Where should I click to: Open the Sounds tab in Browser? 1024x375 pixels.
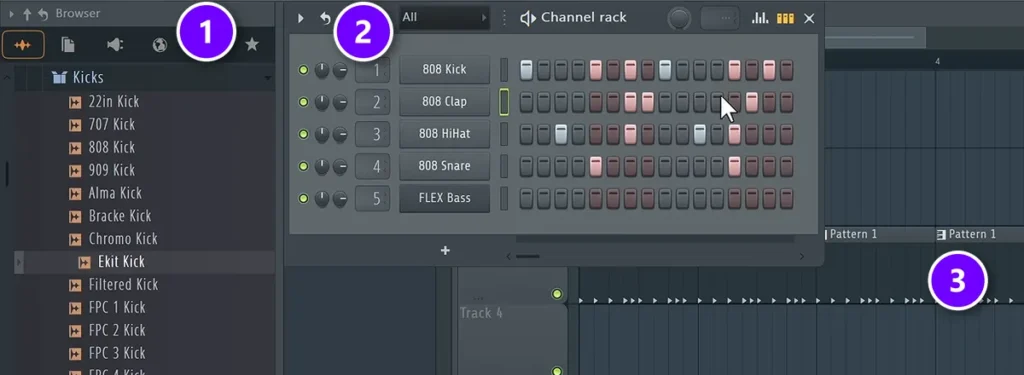(23, 44)
